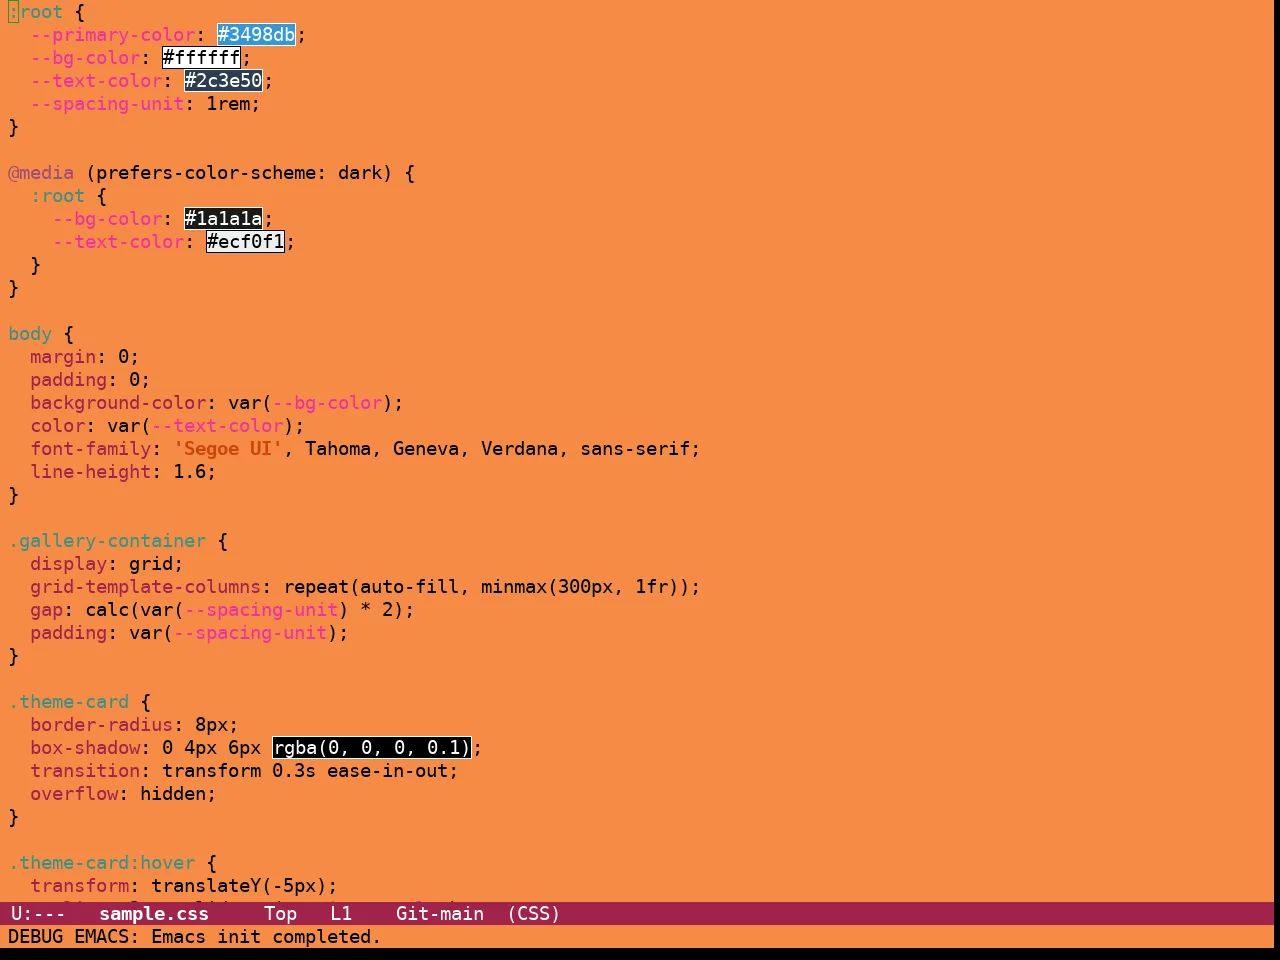Click the grid-template-columns property
Screen dimensions: 1280x960
(x=146, y=587)
